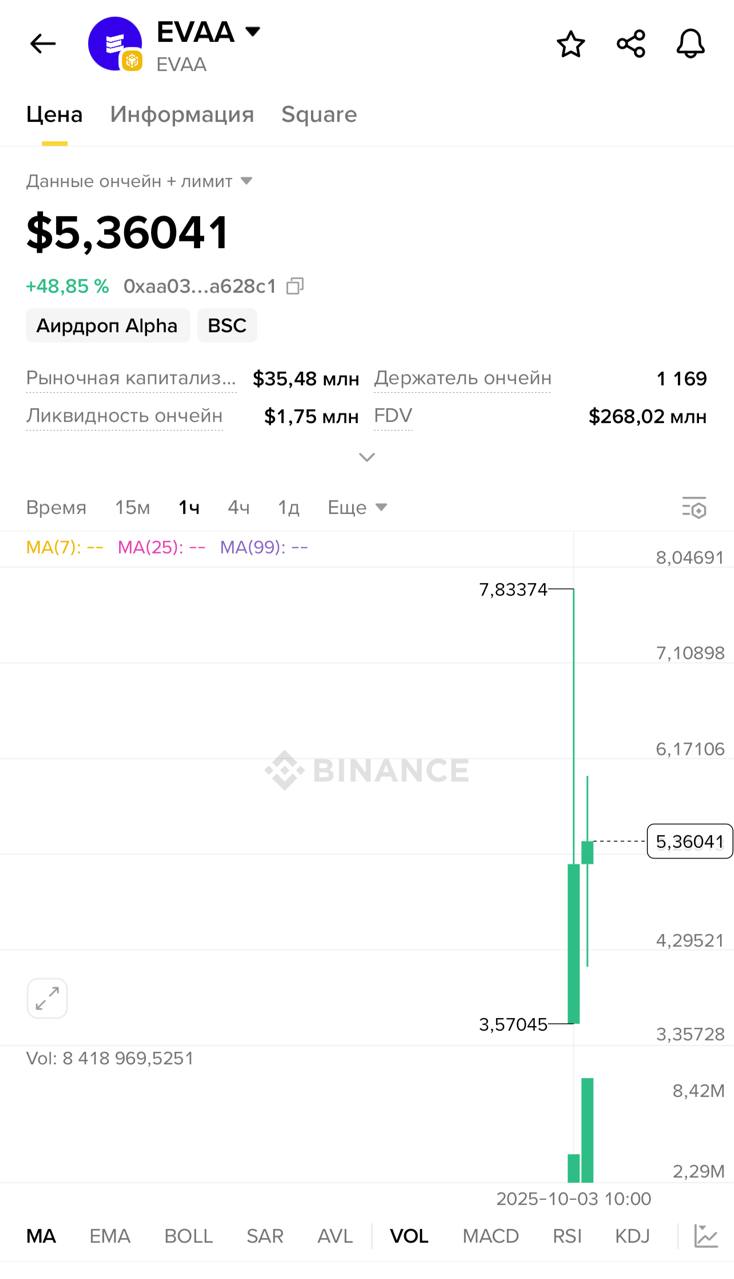
Task: Open the EVAA token selector dropdown
Action: 253,32
